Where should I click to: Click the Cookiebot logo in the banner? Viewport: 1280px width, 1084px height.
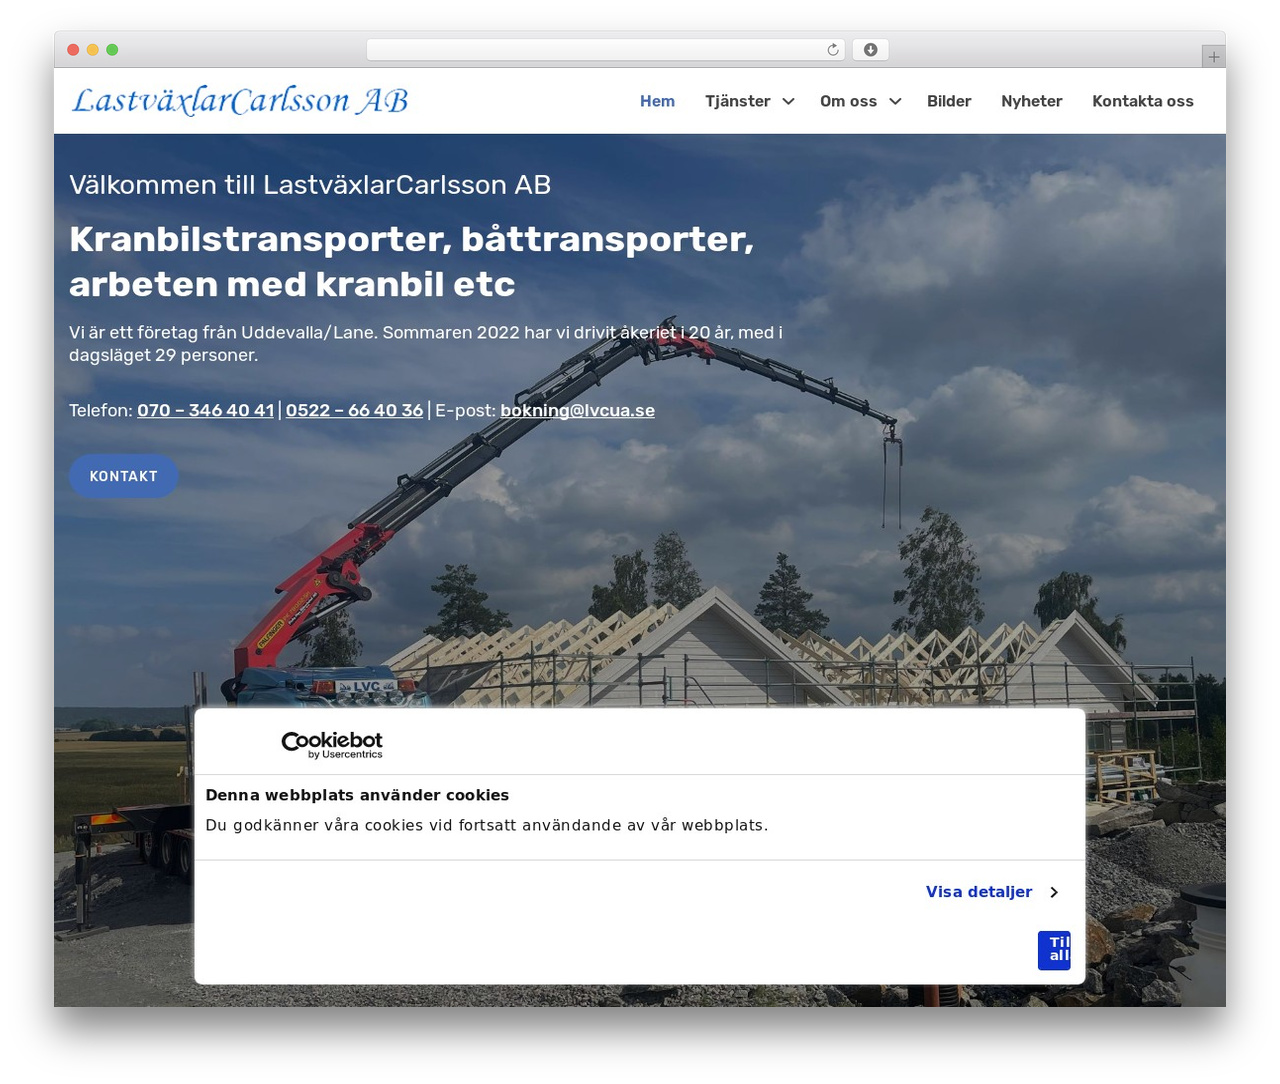click(332, 745)
